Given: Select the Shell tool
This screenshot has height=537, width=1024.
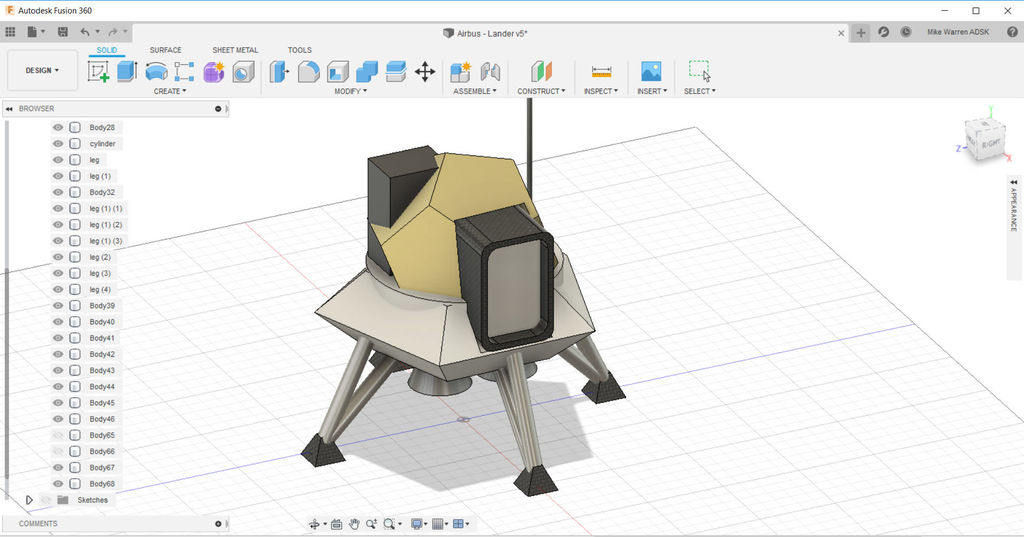Looking at the screenshot, I should pyautogui.click(x=338, y=71).
